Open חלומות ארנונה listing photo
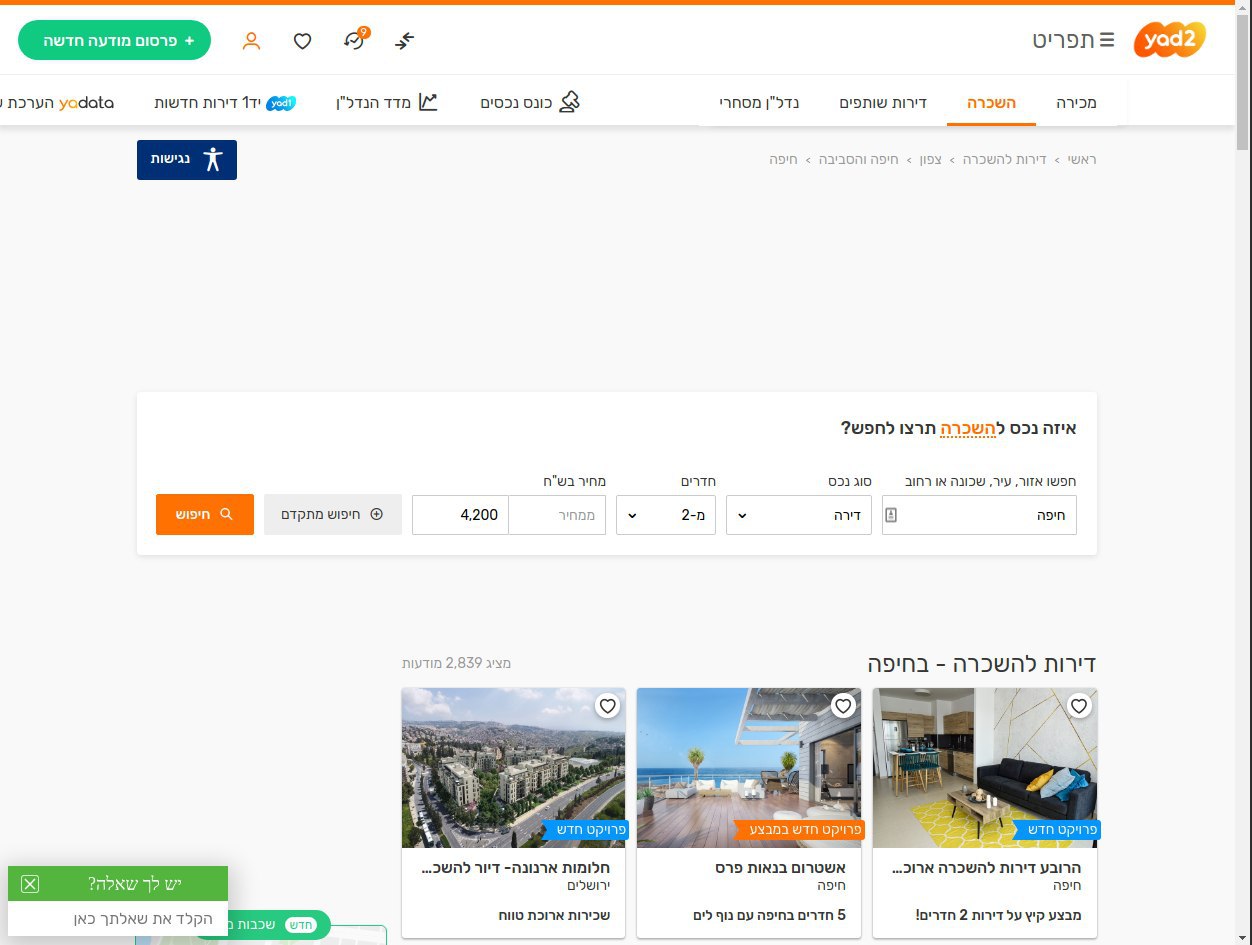Image resolution: width=1252 pixels, height=945 pixels. (x=513, y=768)
